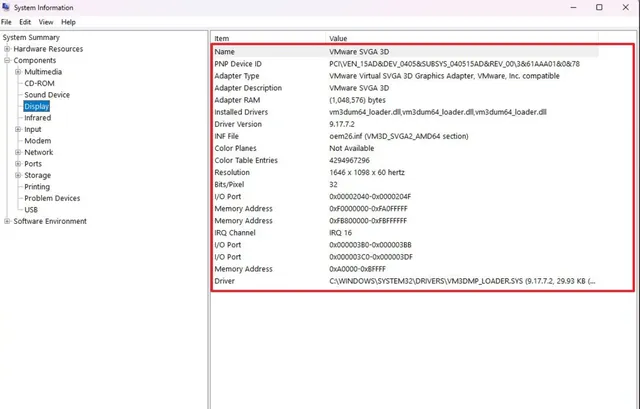This screenshot has height=409, width=640.
Task: Expand the Input node
Action: click(x=18, y=129)
